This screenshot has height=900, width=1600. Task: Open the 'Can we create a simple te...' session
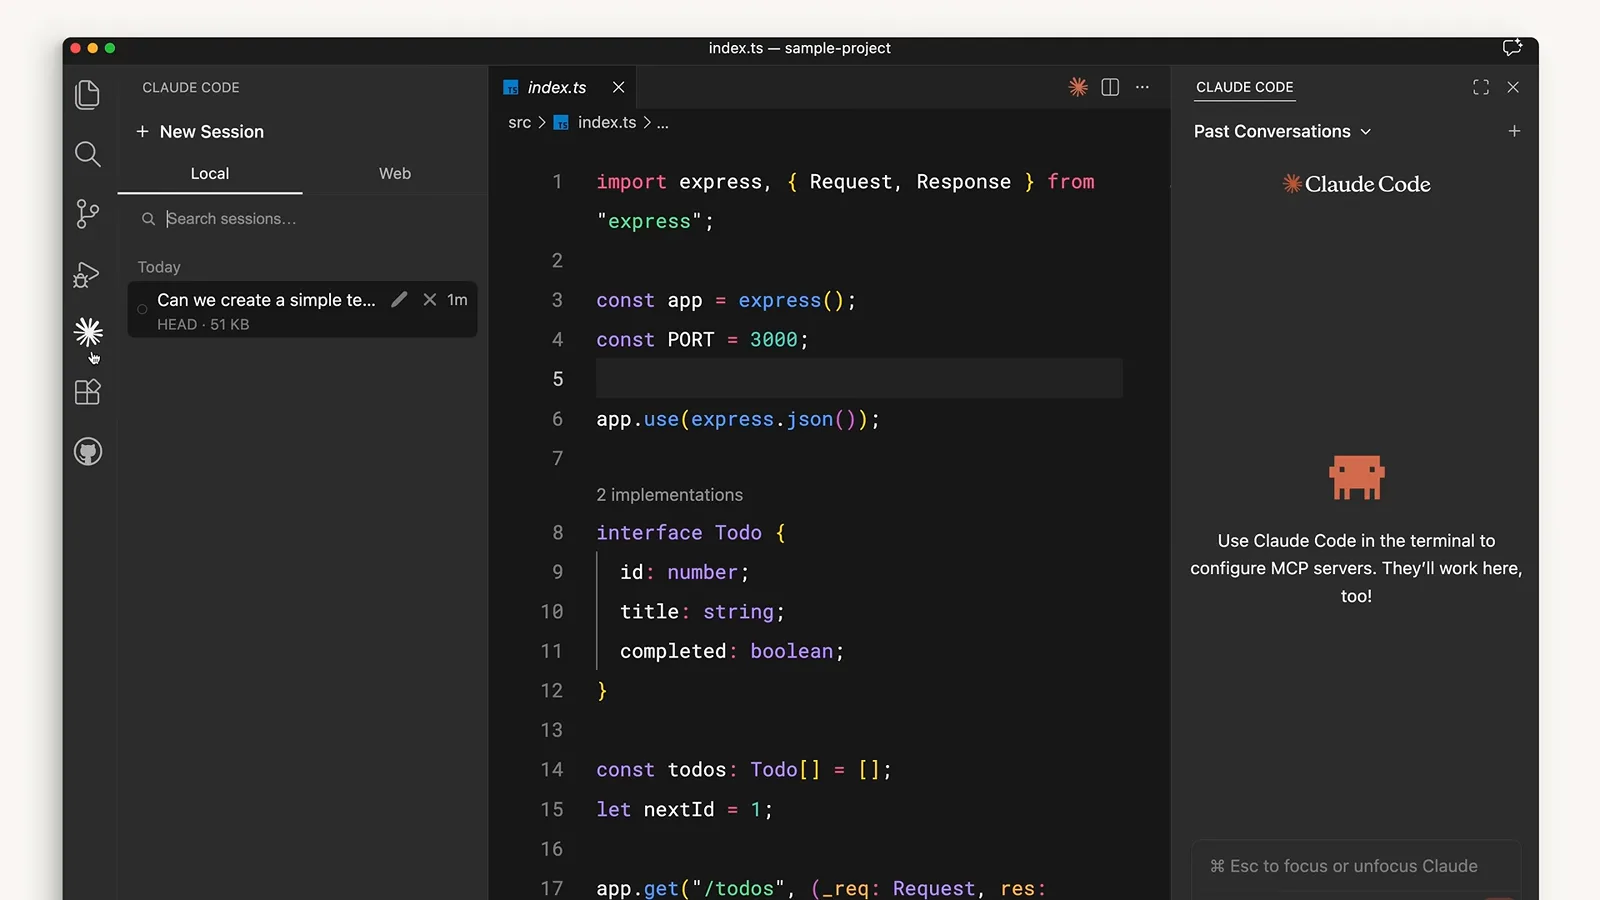pyautogui.click(x=303, y=310)
